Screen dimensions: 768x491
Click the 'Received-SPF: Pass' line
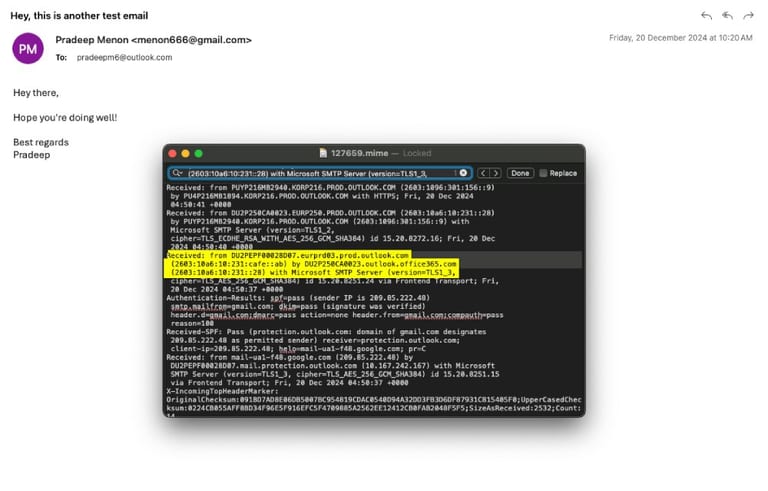coord(326,332)
